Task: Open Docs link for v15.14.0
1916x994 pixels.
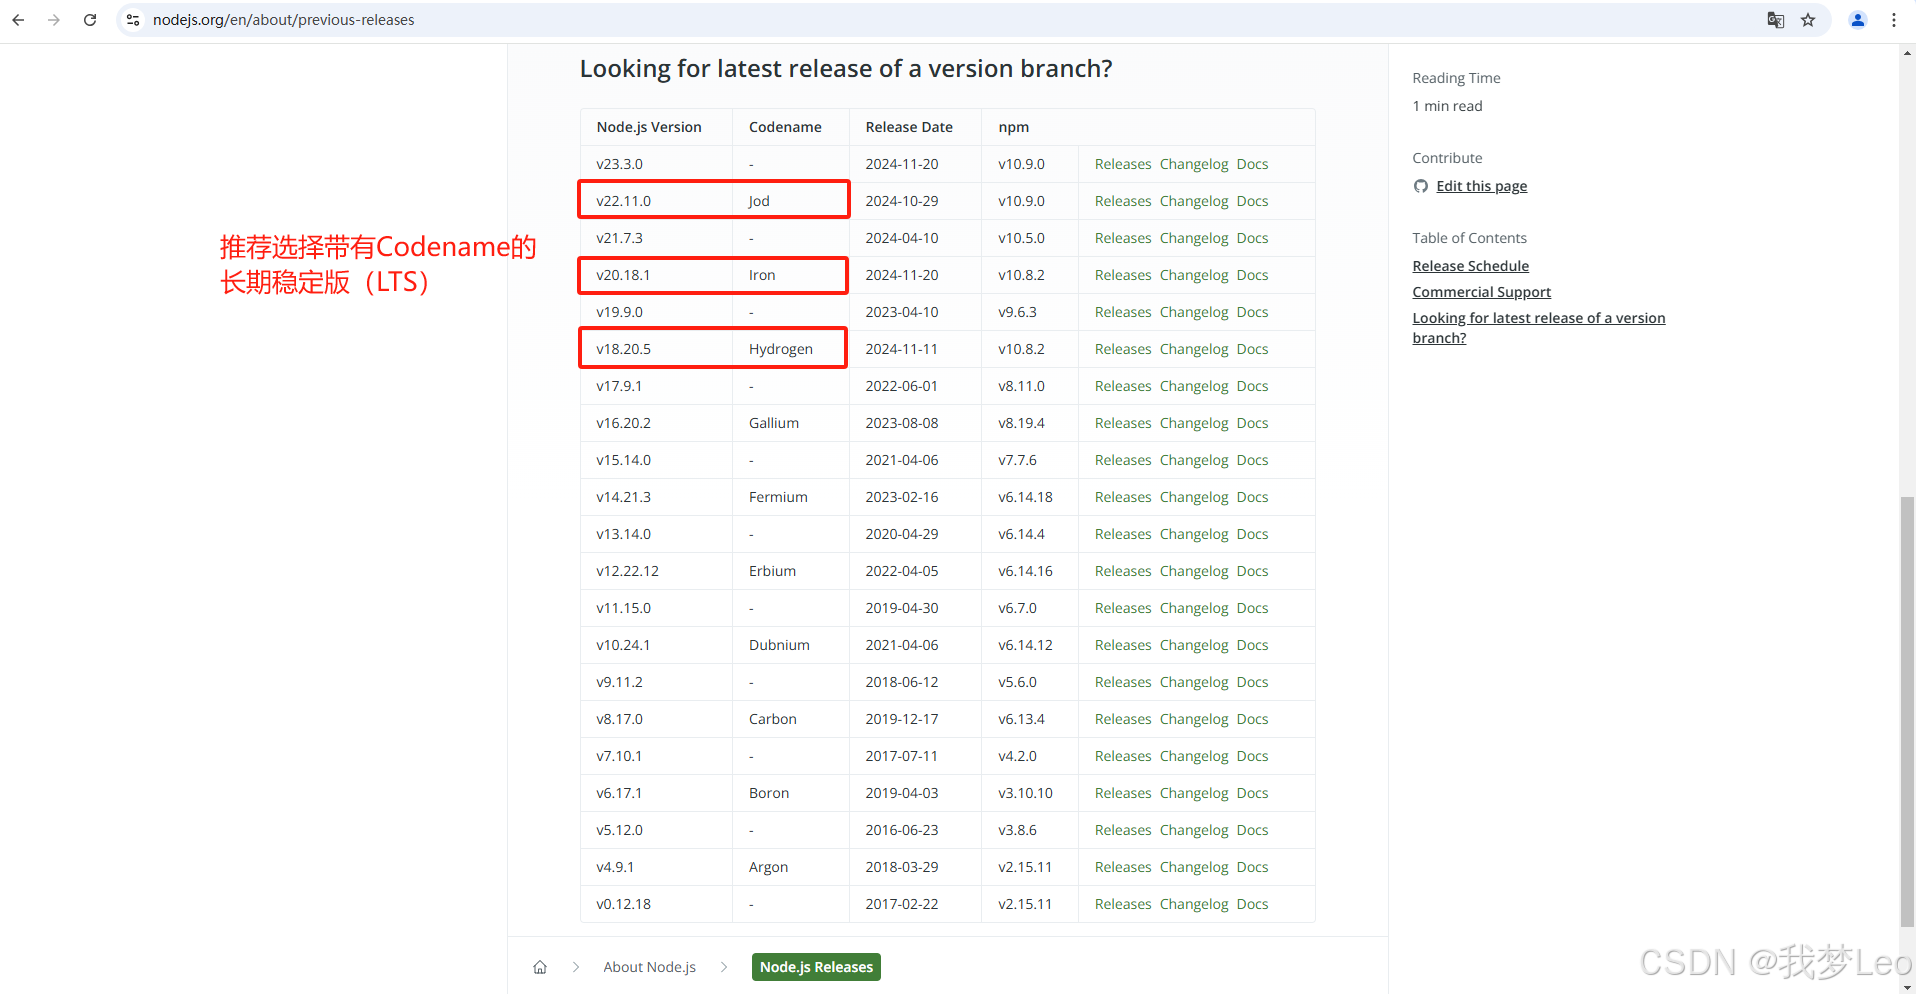Action: click(1252, 460)
